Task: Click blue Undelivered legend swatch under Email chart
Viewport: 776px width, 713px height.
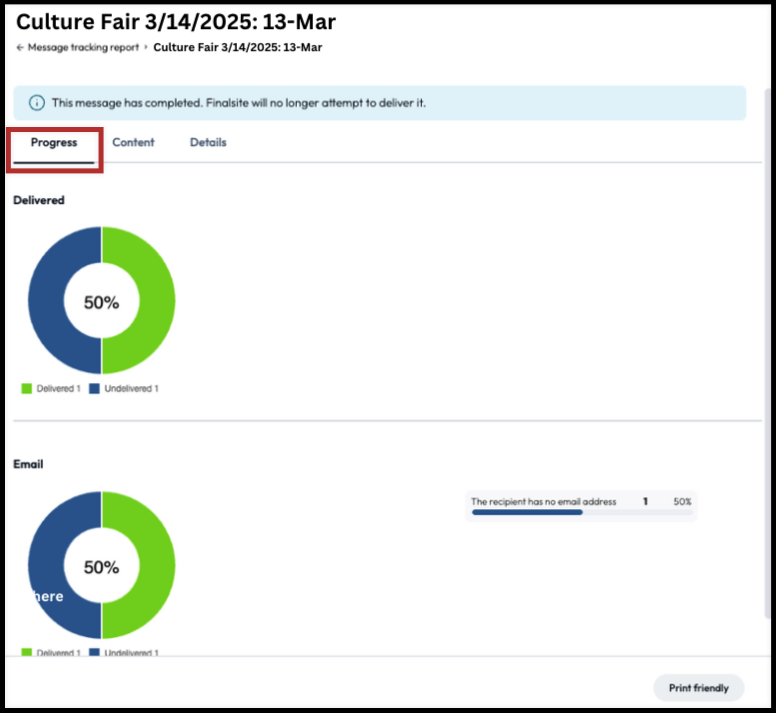Action: [x=94, y=652]
